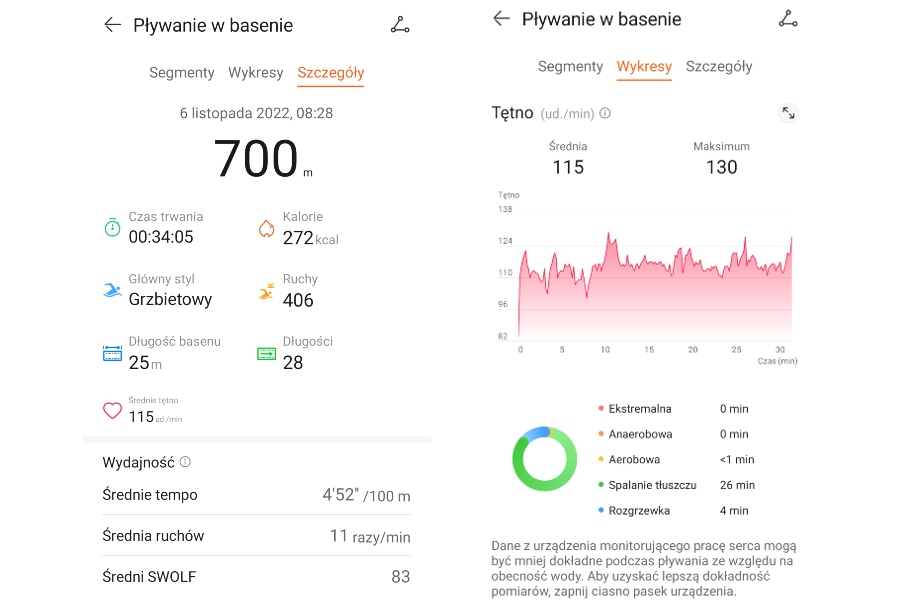This screenshot has height=600, width=900.
Task: Tap back arrow on left details screen
Action: (112, 25)
